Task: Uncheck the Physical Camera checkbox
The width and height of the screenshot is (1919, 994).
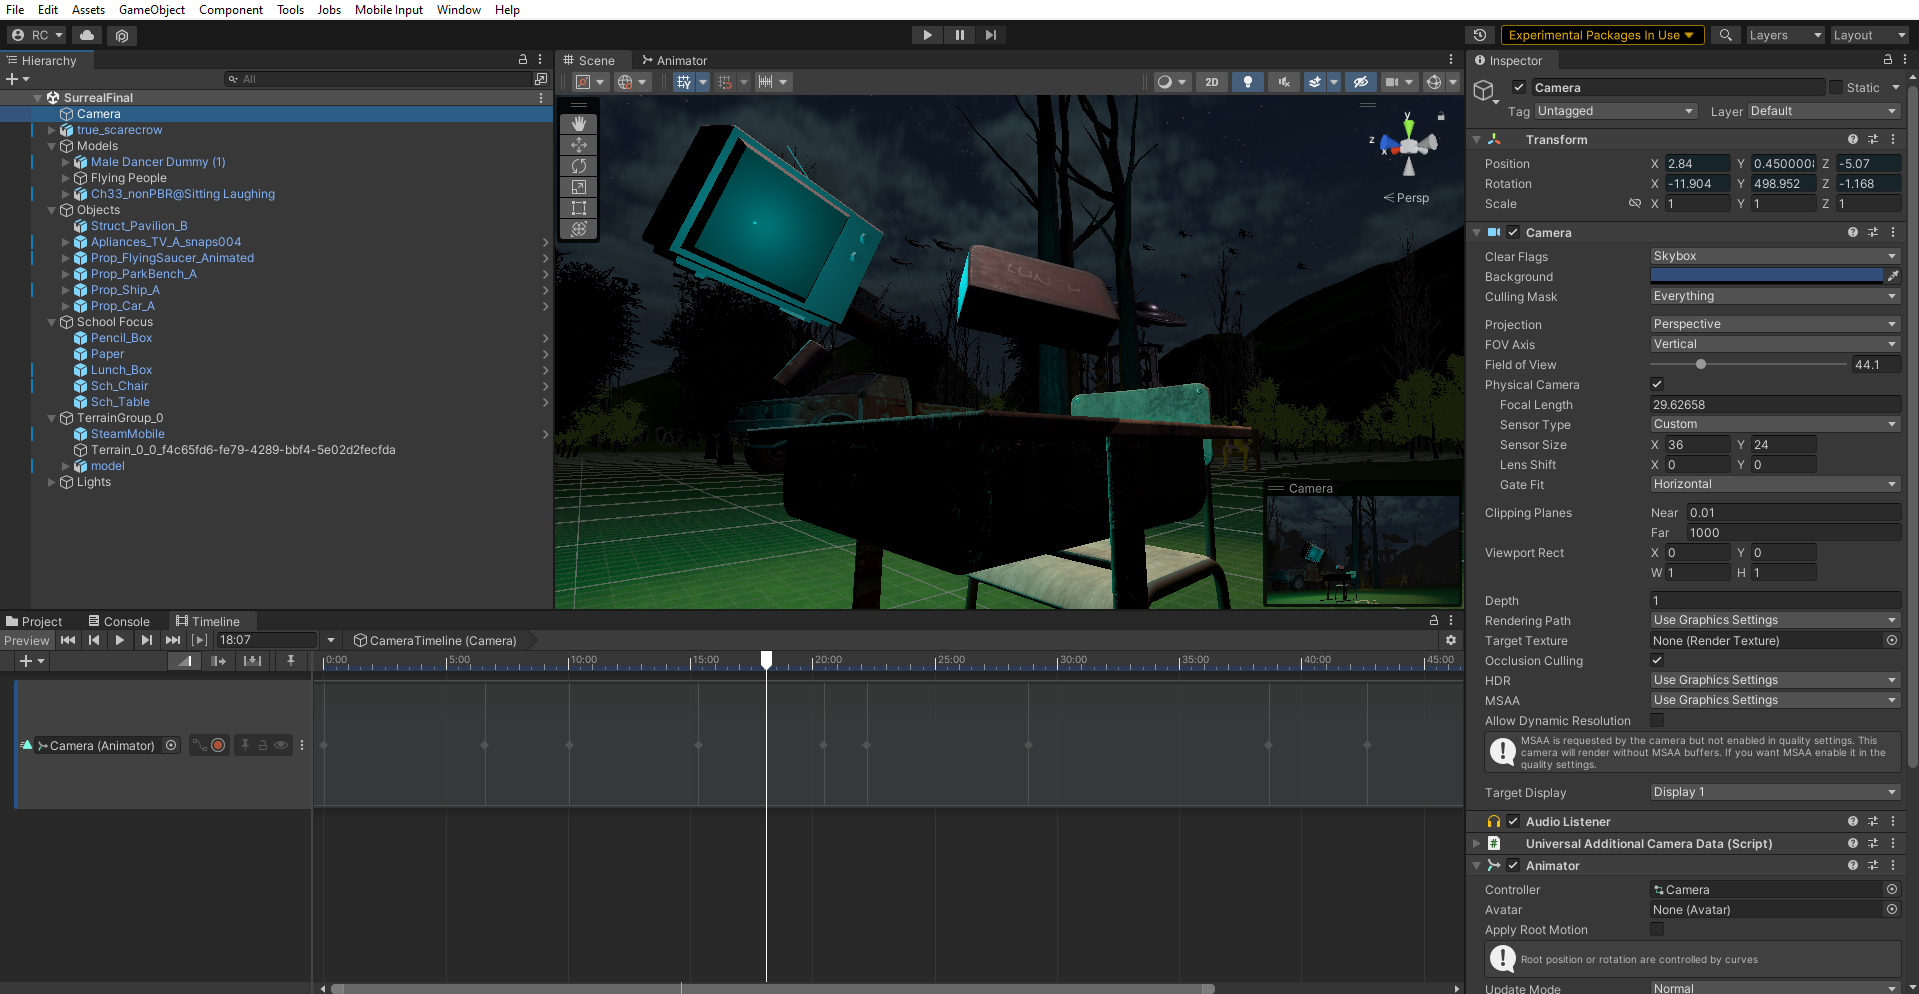Action: [1657, 384]
